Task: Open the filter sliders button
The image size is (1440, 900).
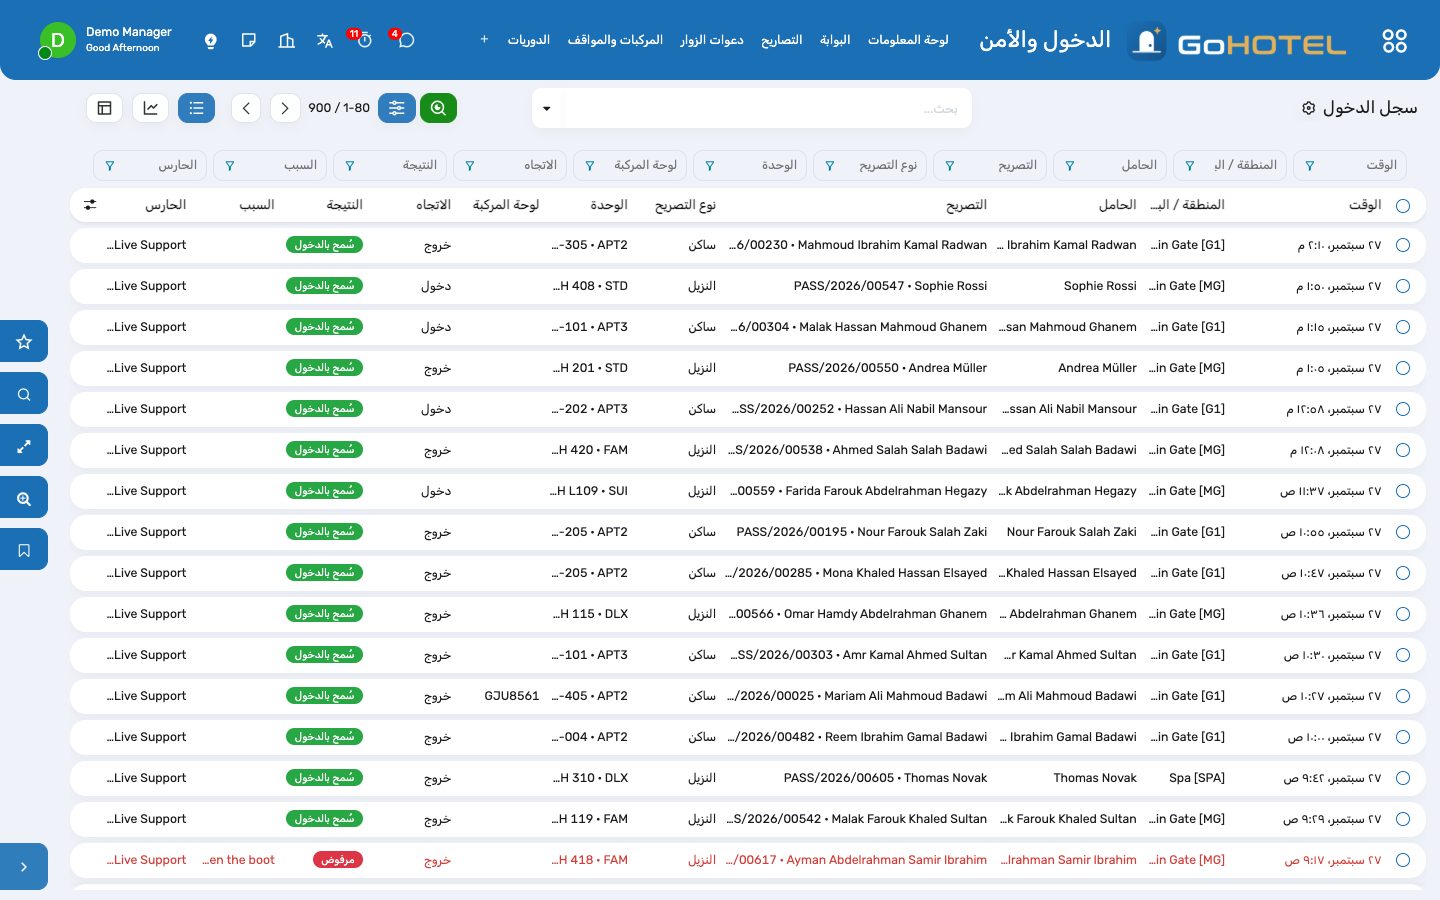Action: tap(397, 108)
